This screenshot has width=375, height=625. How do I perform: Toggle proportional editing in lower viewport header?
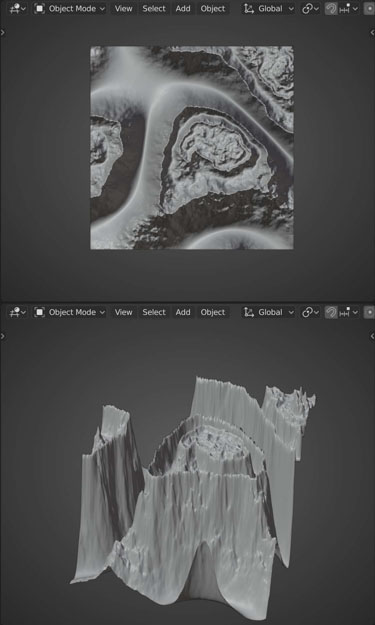[x=369, y=312]
